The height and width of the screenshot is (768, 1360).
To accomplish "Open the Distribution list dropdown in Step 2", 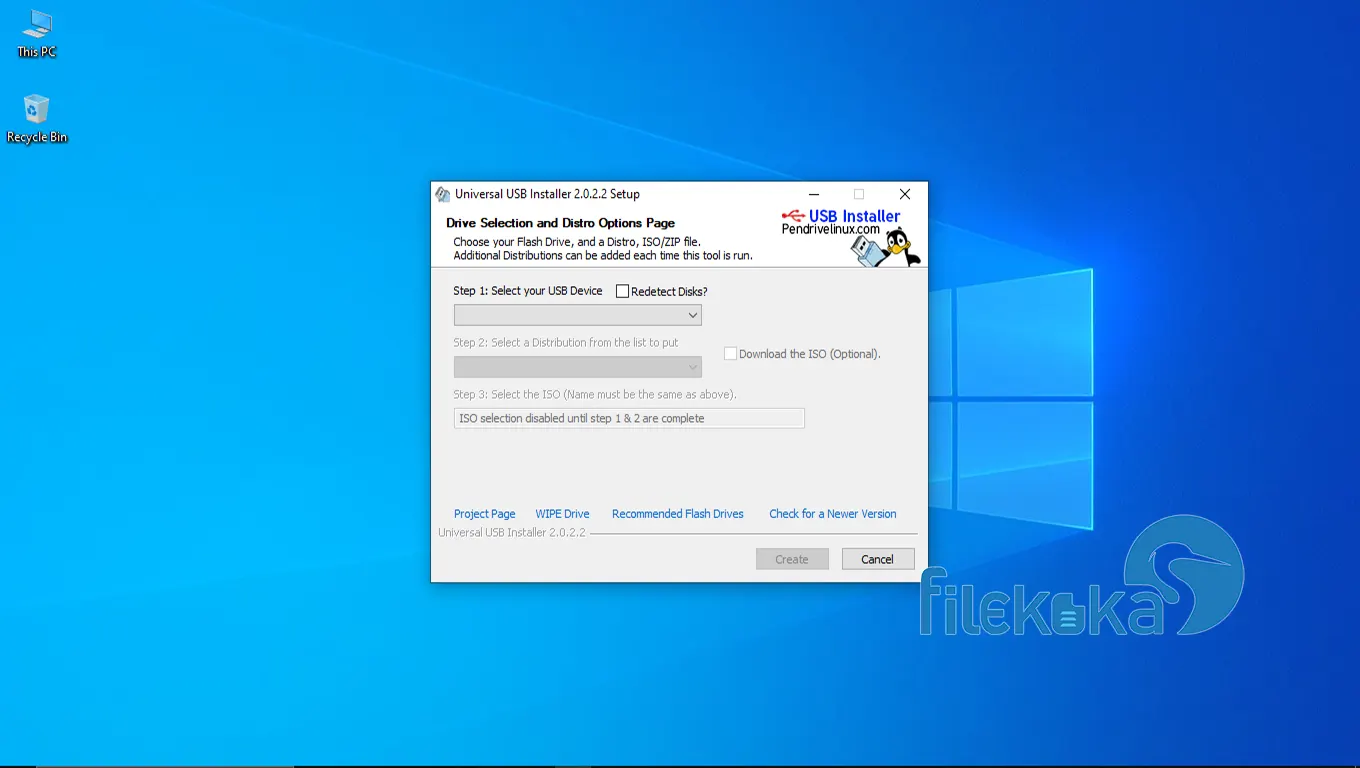I will coord(578,367).
